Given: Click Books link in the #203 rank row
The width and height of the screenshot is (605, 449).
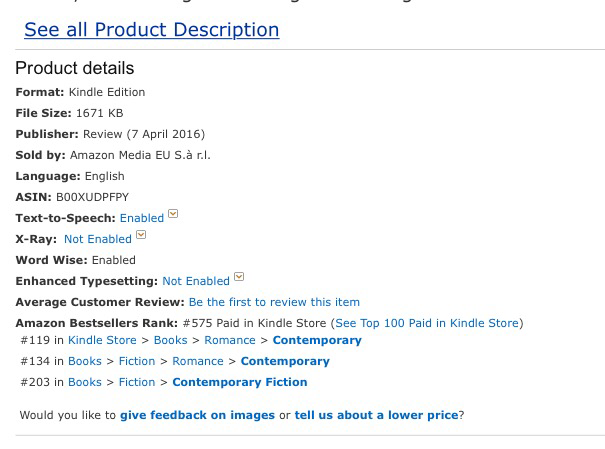Looking at the screenshot, I should (x=85, y=382).
